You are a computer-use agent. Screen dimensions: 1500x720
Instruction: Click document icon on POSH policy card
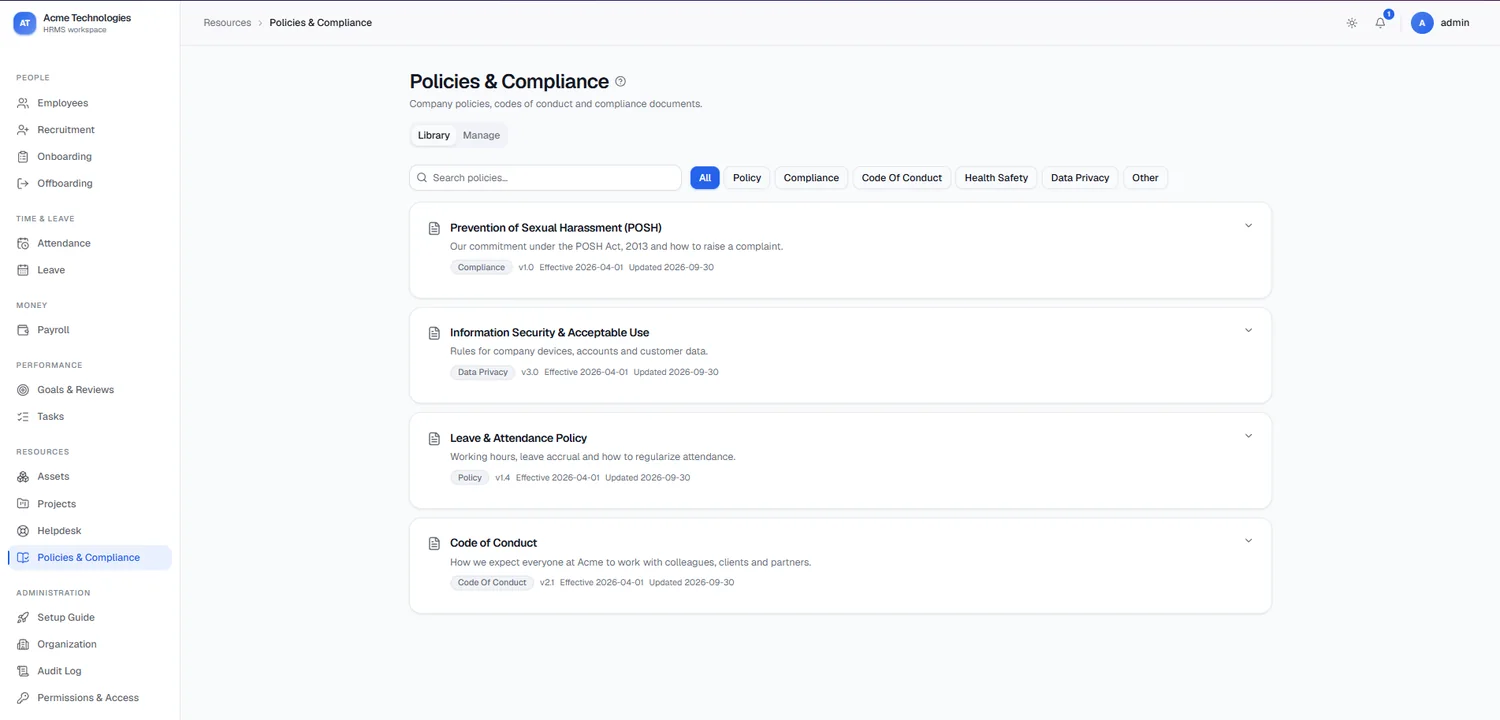(x=434, y=228)
